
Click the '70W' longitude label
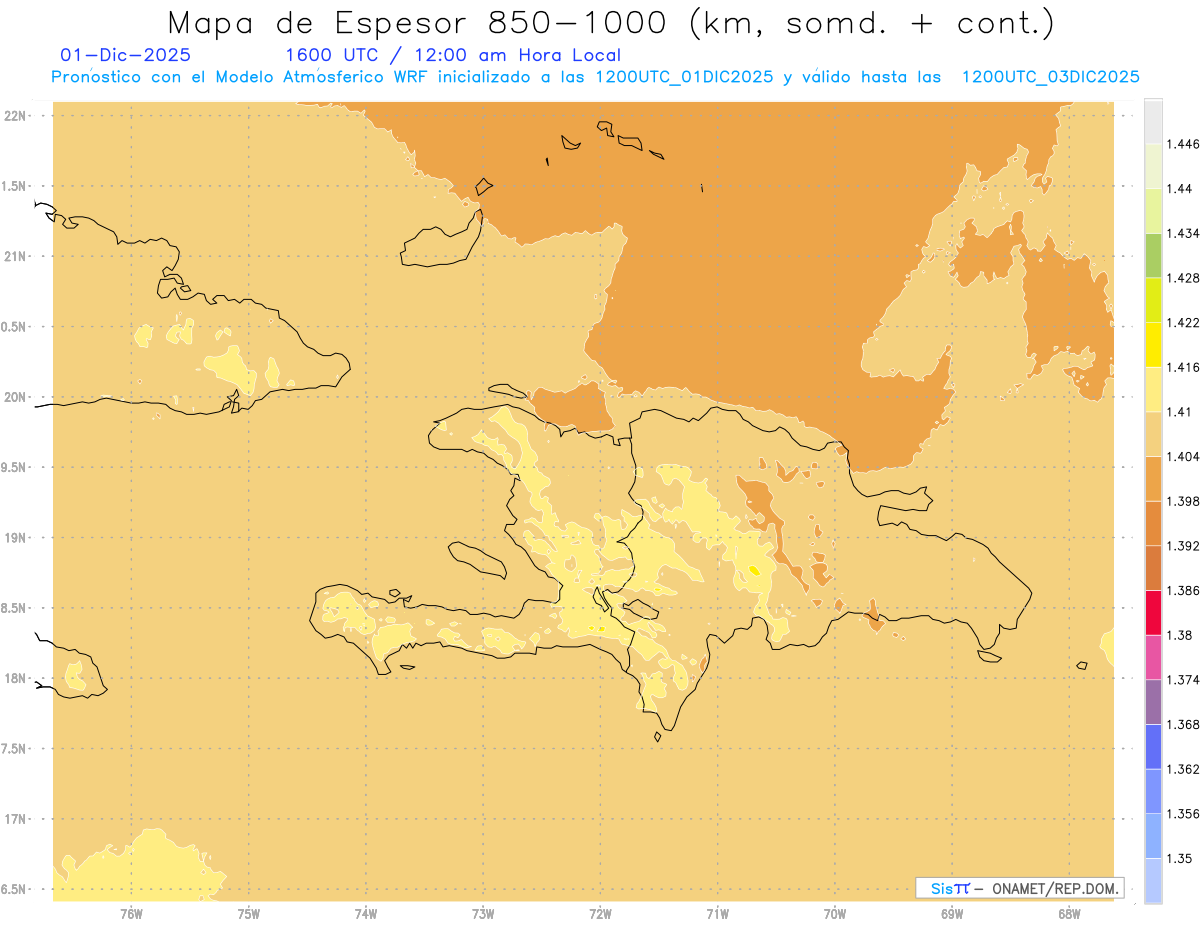point(835,914)
